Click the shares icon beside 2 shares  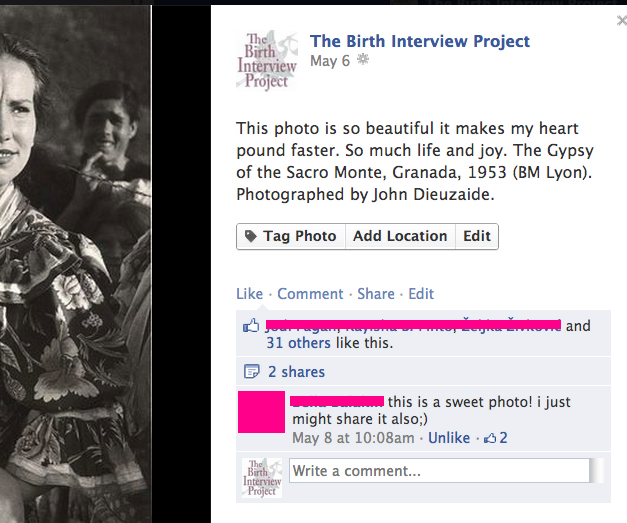pos(252,372)
